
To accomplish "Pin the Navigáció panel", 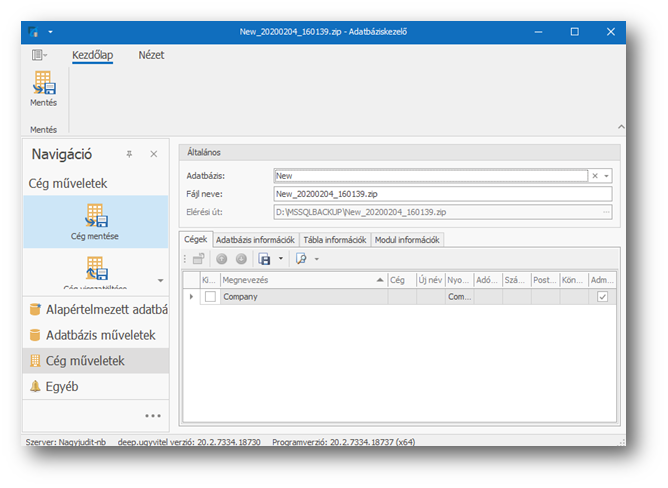I will (x=129, y=154).
